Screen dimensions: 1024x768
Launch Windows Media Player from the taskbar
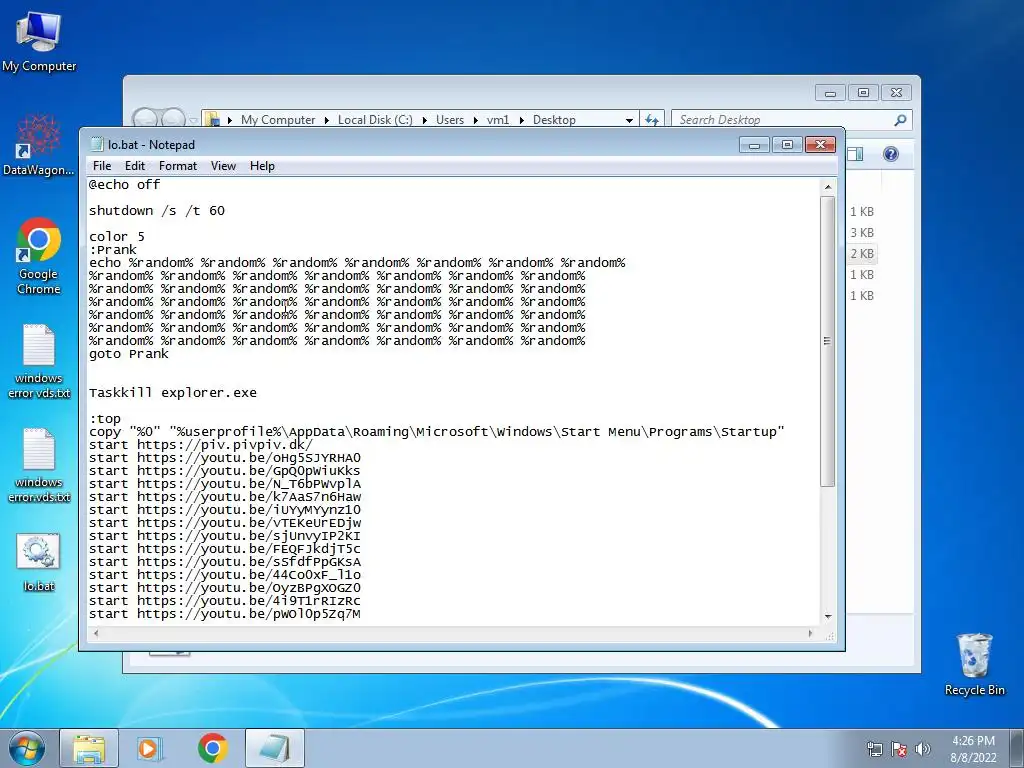(x=150, y=748)
